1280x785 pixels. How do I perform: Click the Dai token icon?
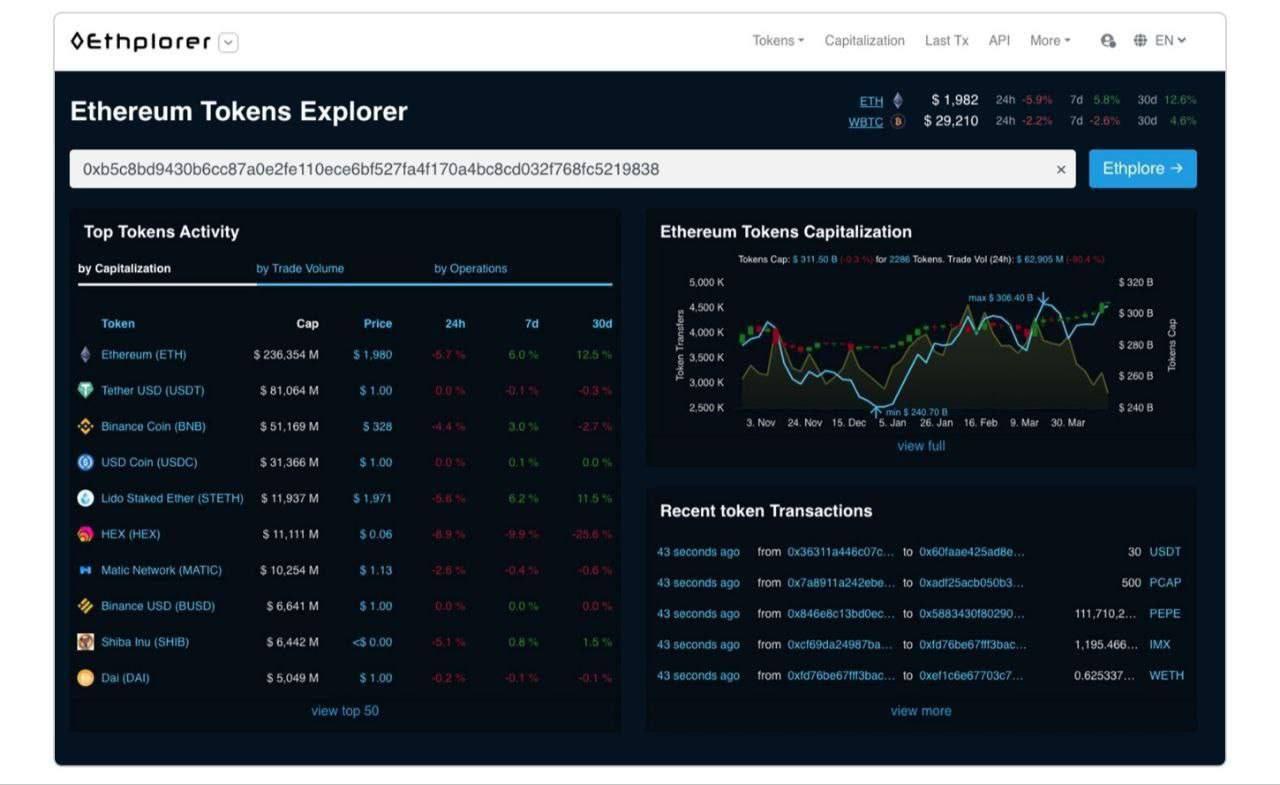coord(85,678)
